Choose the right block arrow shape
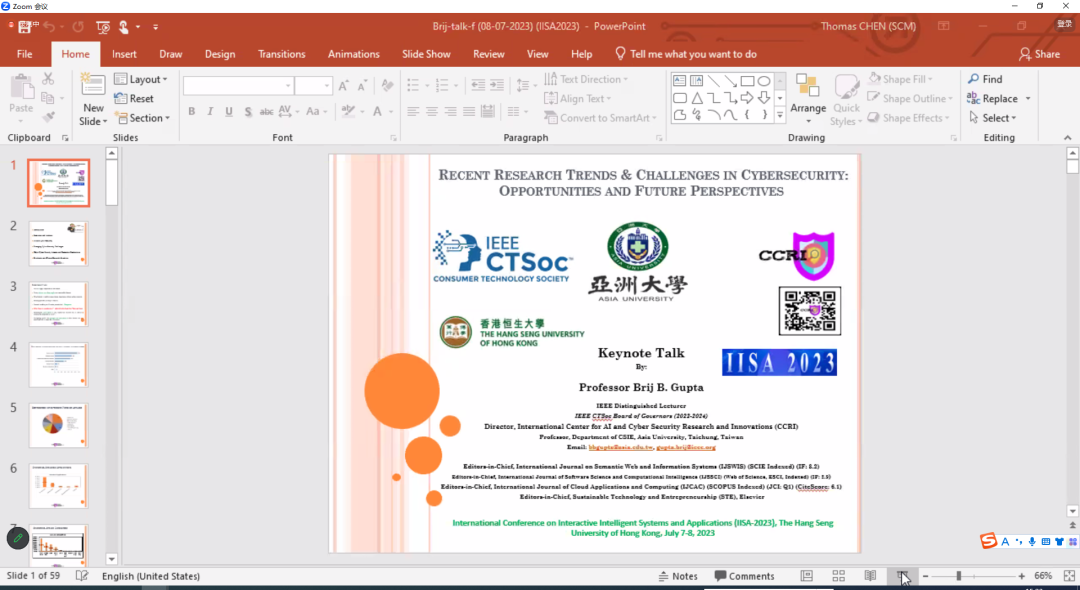1080x590 pixels. [747, 98]
